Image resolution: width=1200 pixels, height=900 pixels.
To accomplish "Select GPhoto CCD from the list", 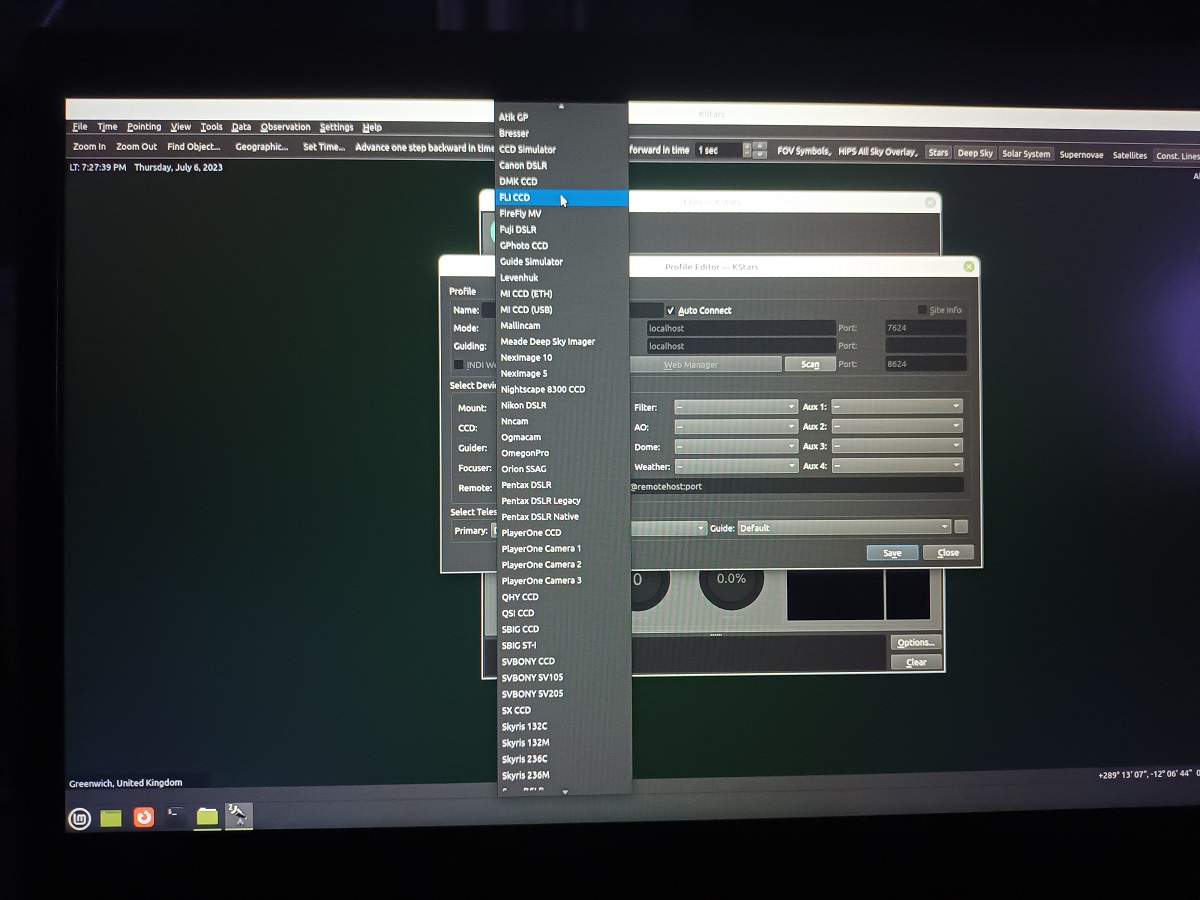I will click(562, 245).
